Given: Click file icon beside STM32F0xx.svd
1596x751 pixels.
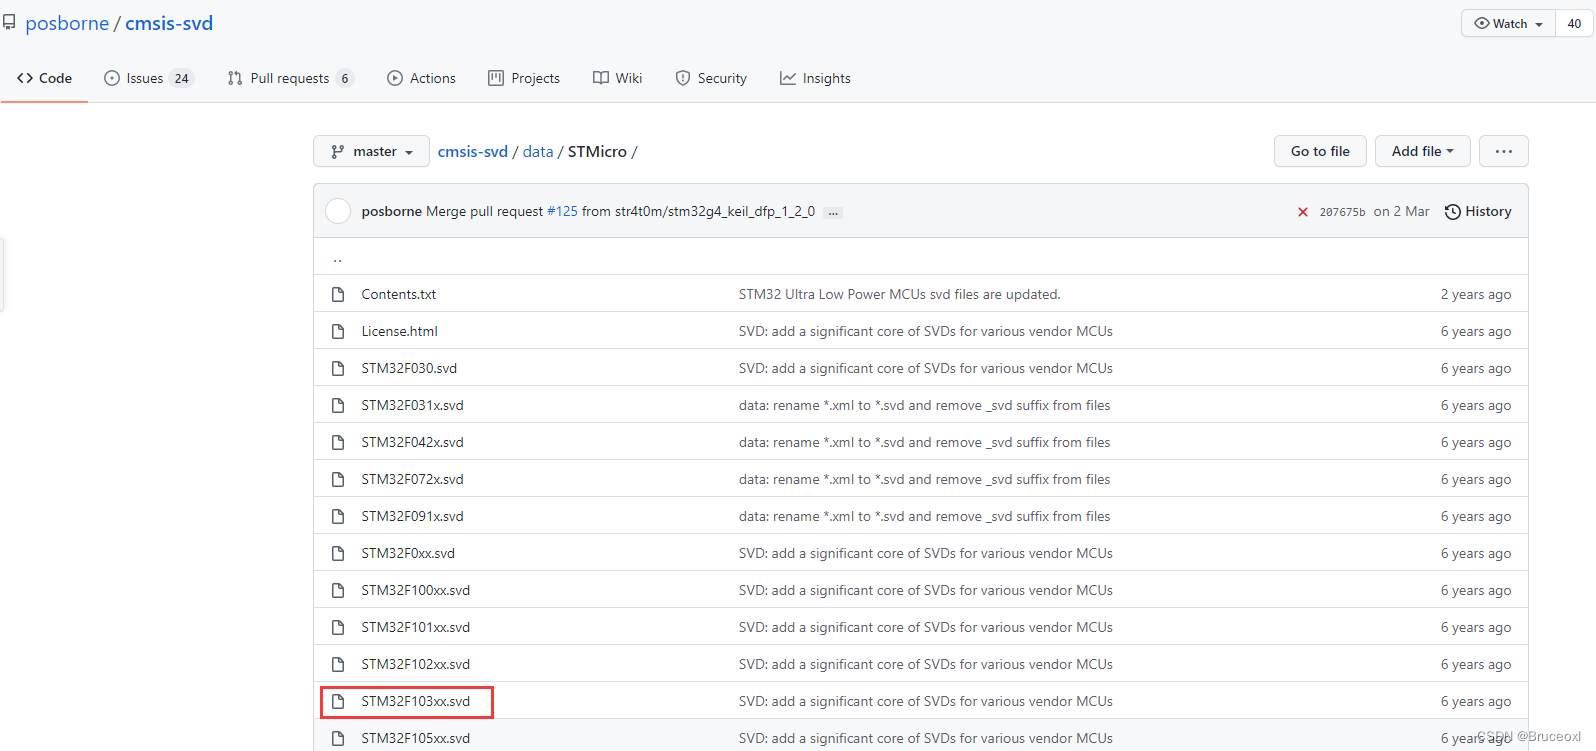Looking at the screenshot, I should pos(338,553).
